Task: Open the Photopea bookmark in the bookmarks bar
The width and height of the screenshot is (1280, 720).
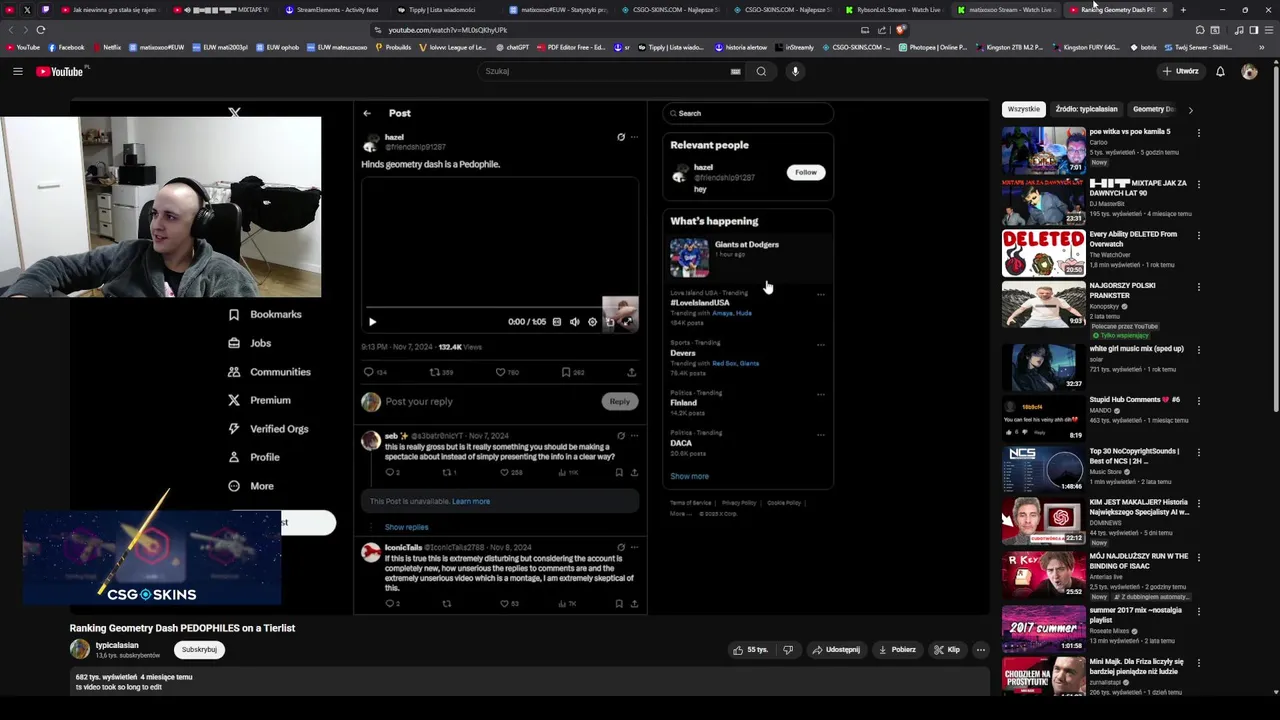Action: (933, 47)
